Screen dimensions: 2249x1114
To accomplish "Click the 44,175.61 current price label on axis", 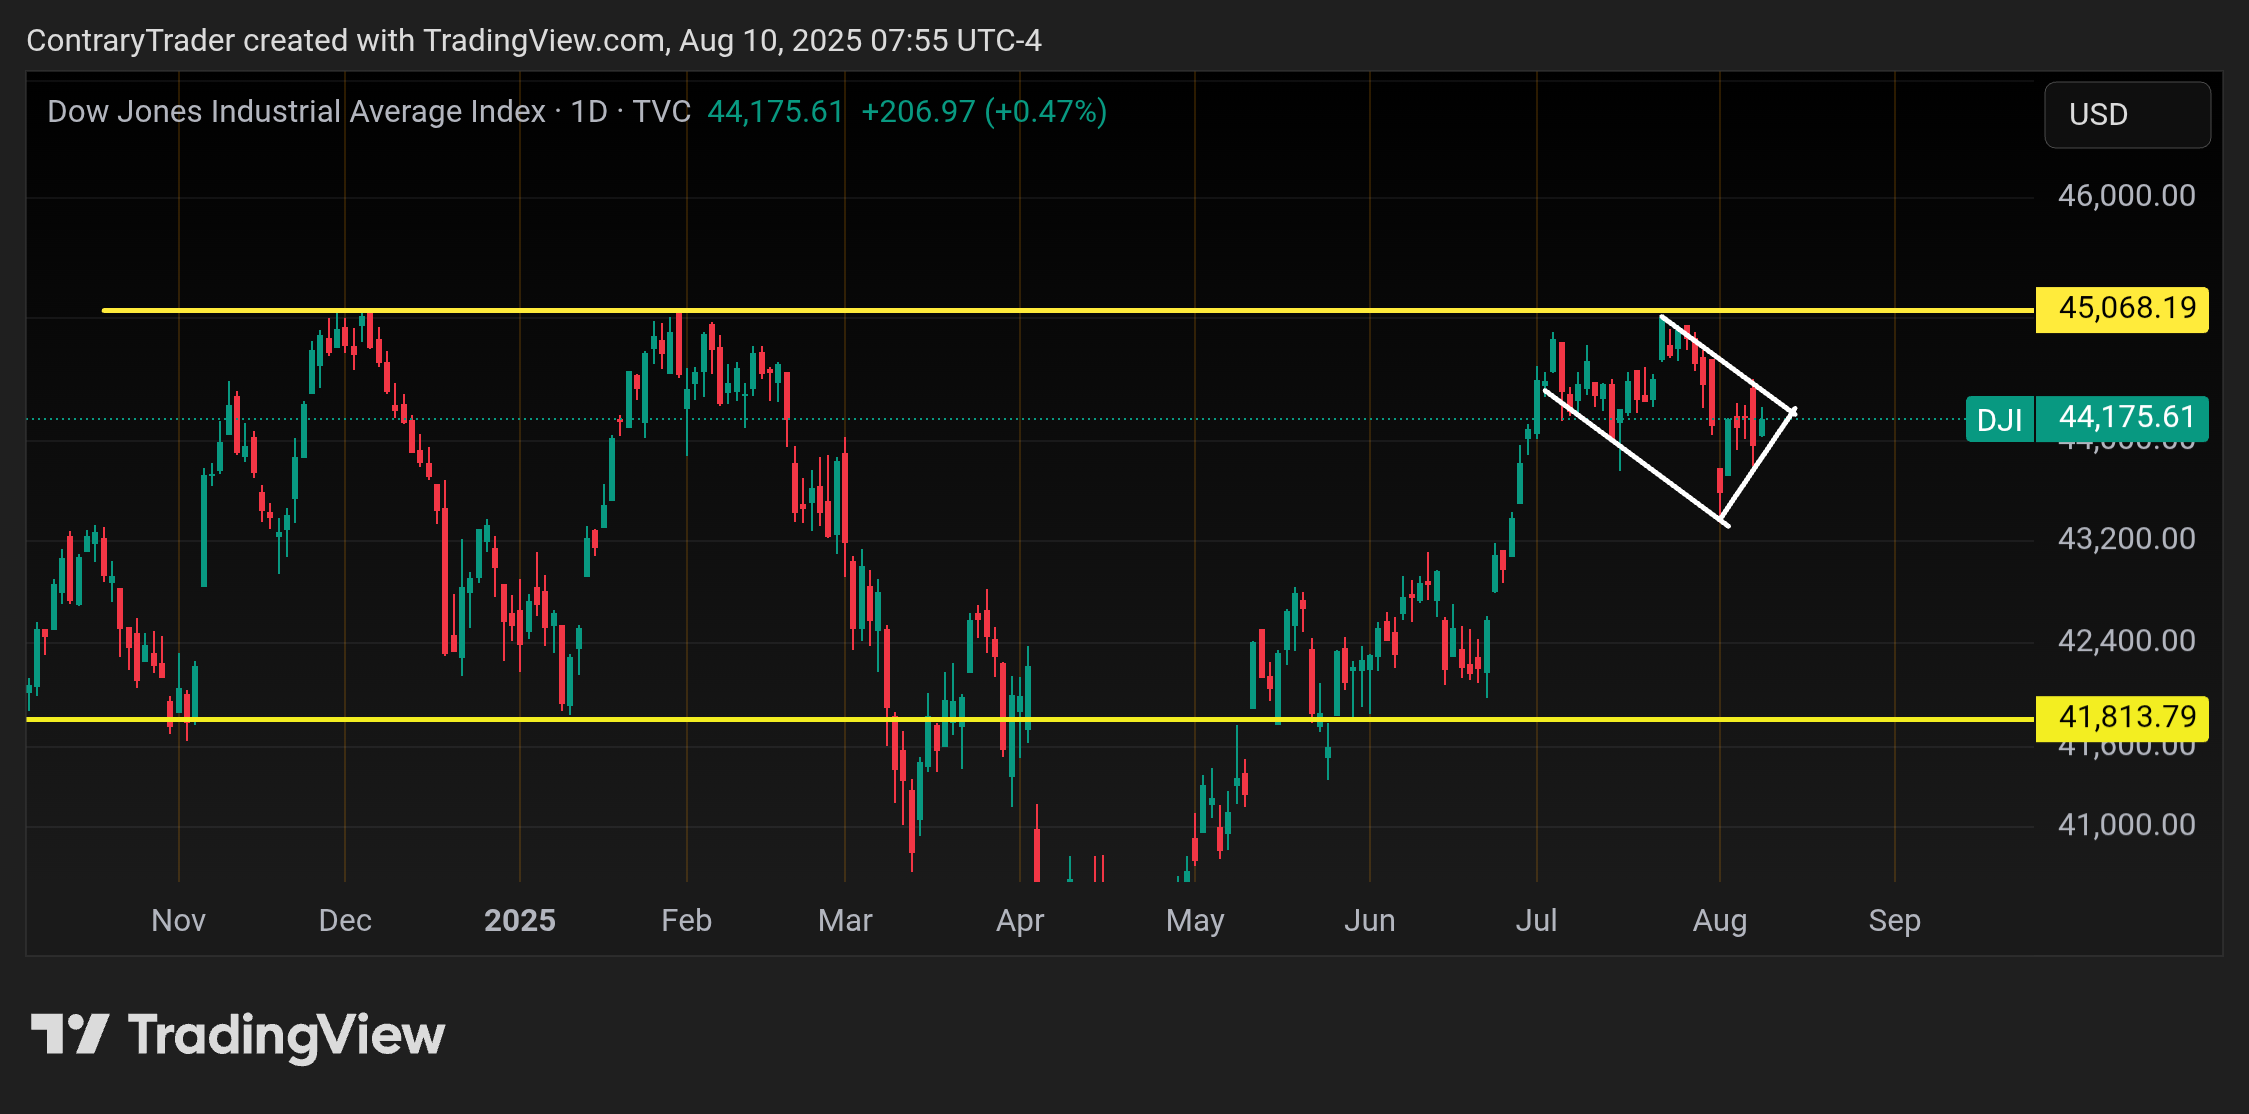I will (2122, 418).
